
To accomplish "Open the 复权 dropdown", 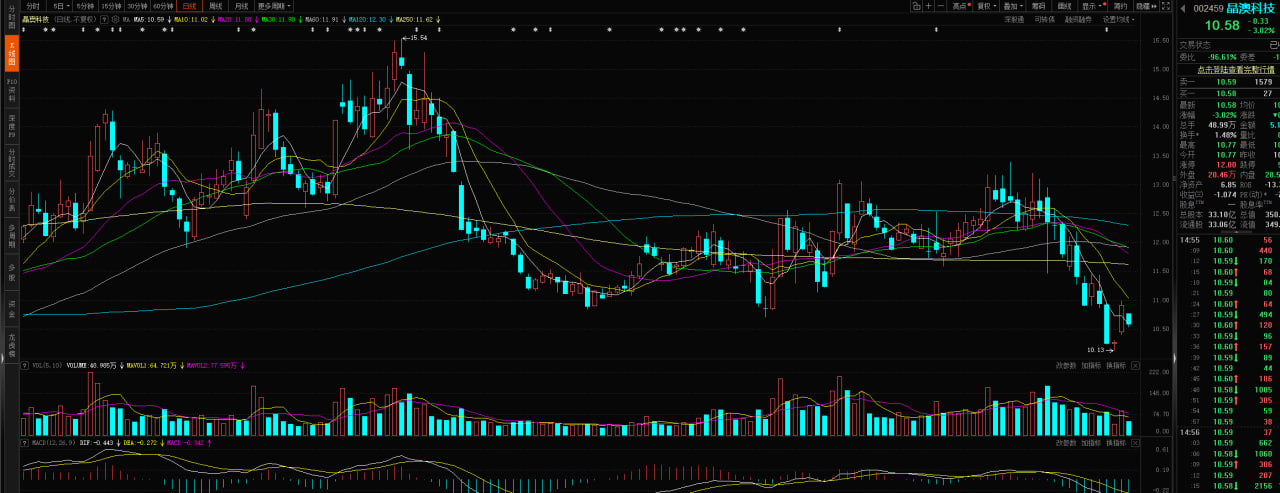I will [986, 6].
